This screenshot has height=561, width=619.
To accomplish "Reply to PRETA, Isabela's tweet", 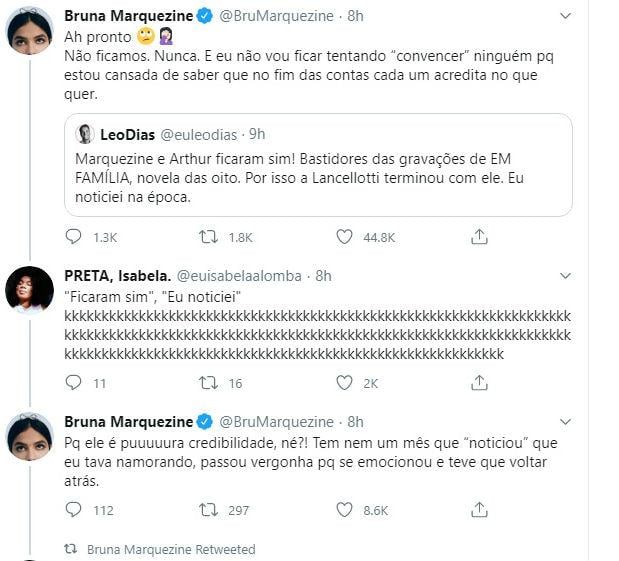I will coord(73,383).
